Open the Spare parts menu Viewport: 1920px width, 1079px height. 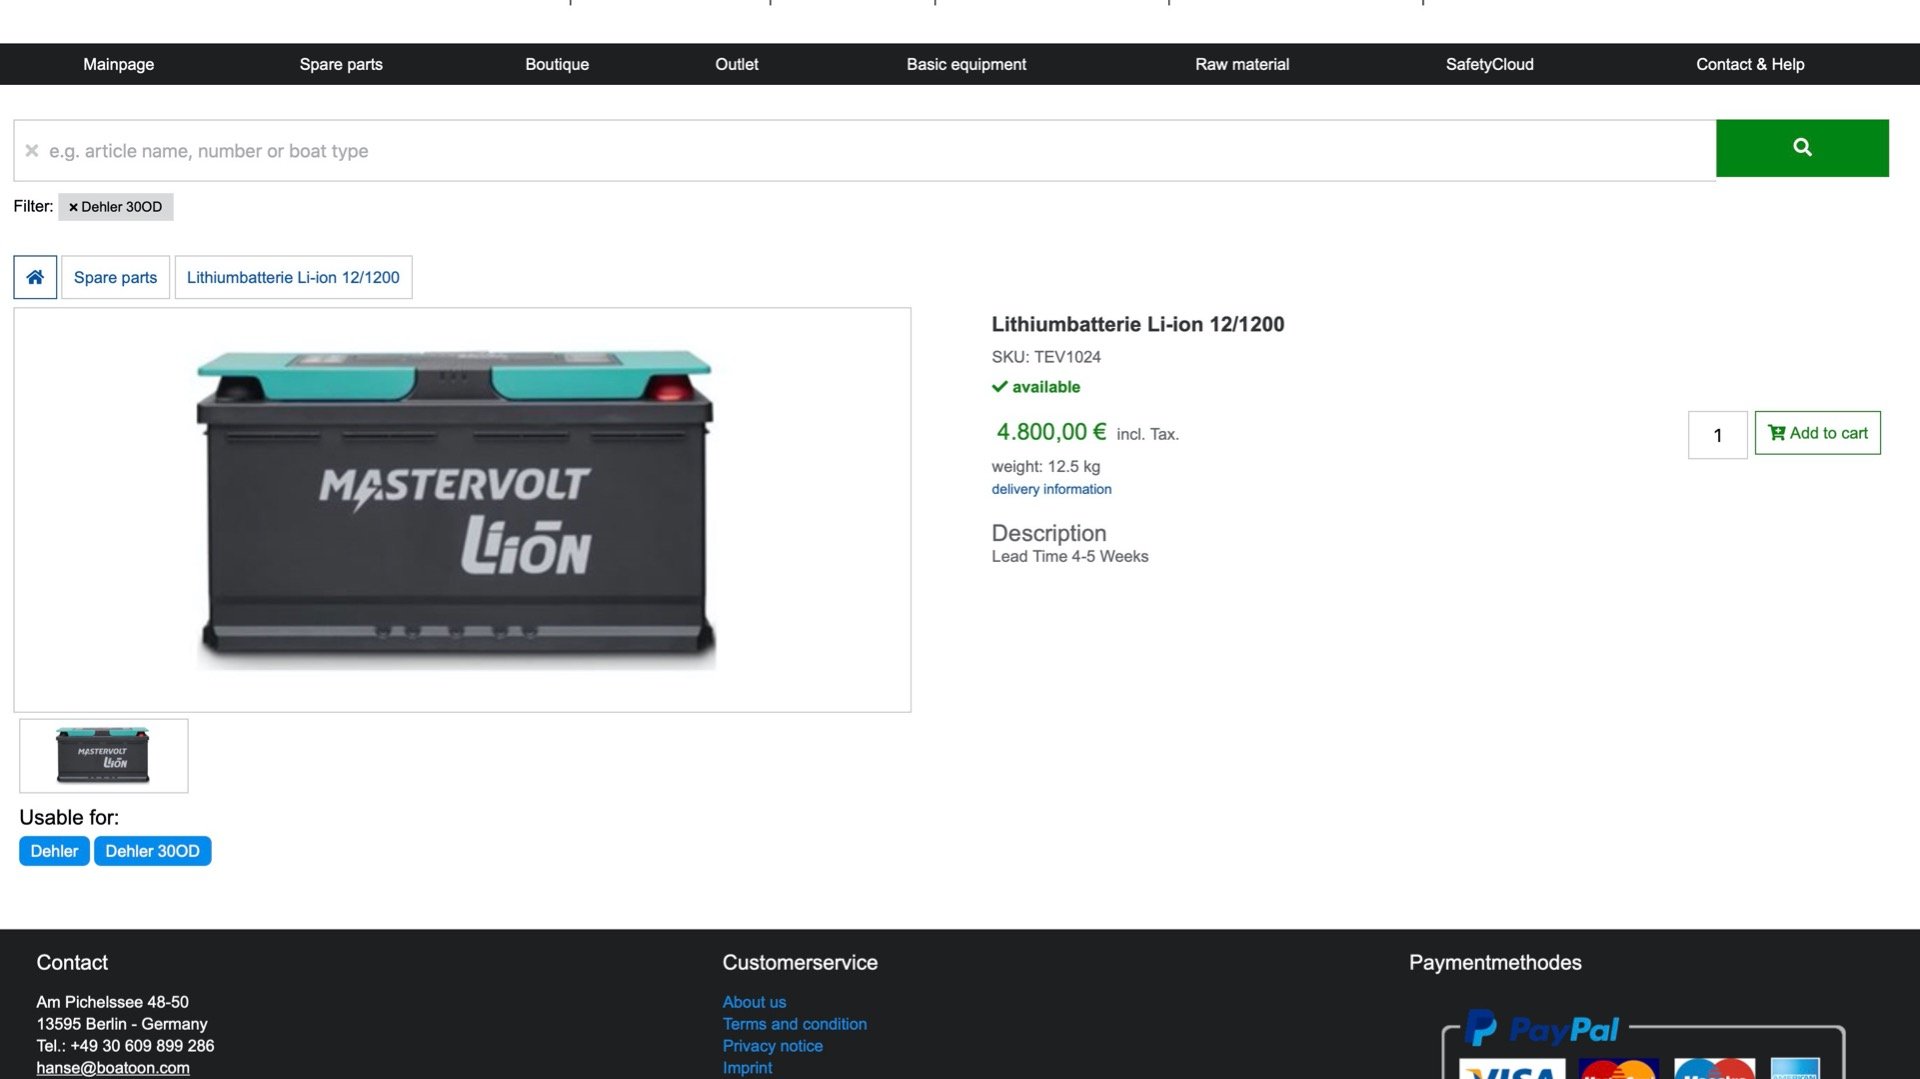pyautogui.click(x=340, y=64)
